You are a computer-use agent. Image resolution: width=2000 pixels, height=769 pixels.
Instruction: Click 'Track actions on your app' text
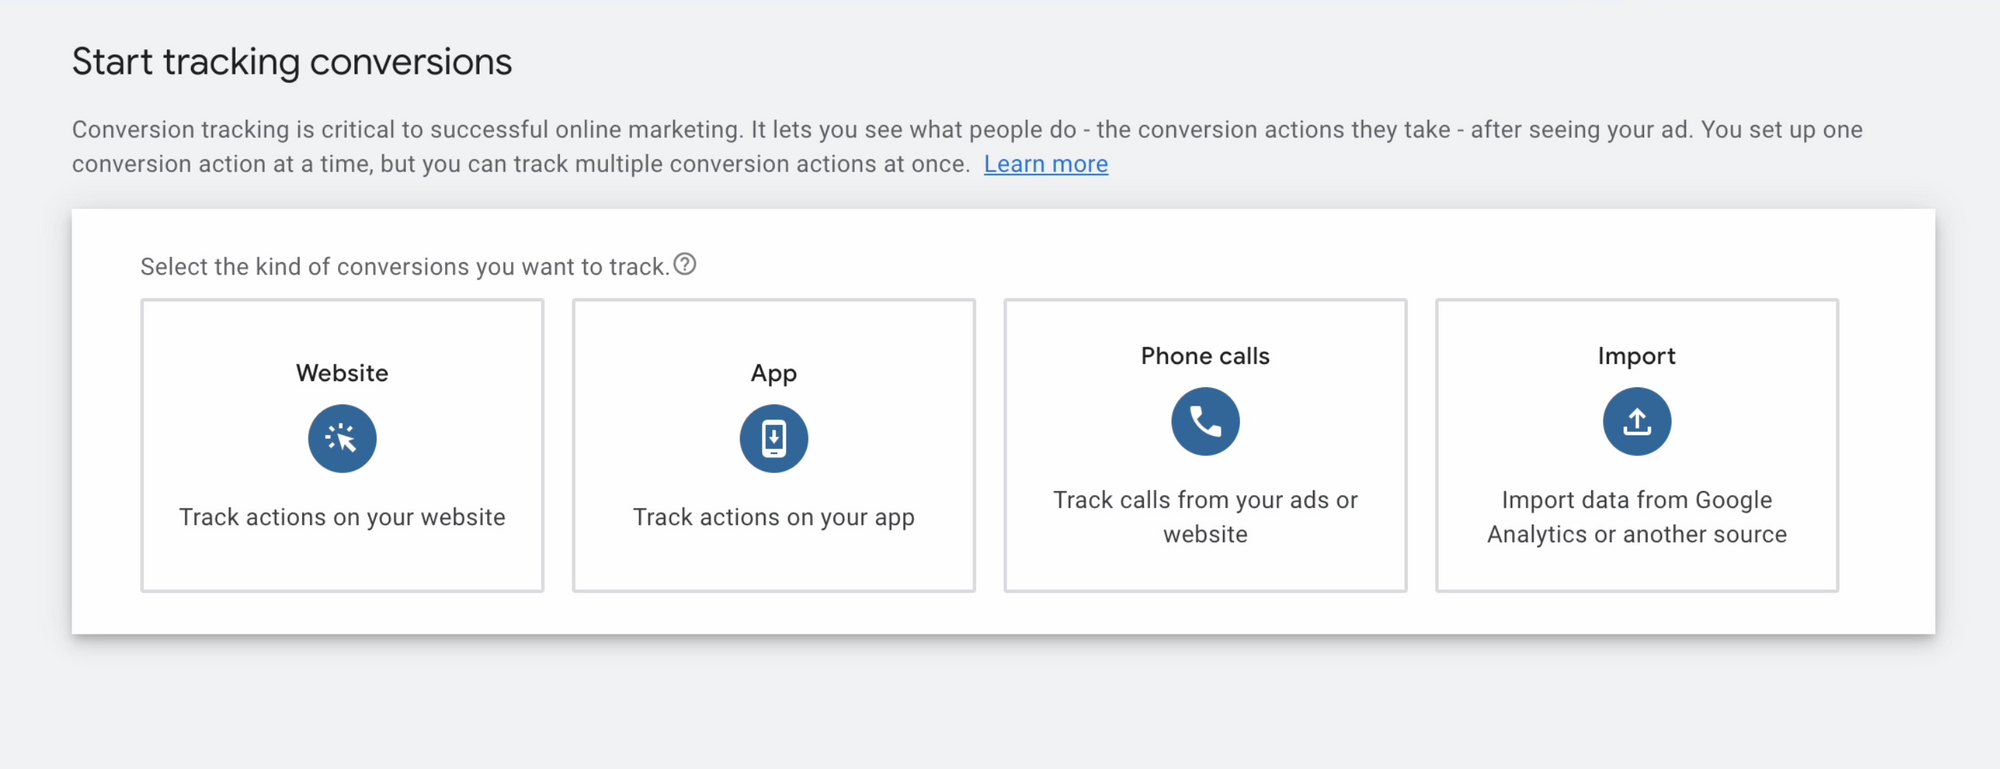[774, 517]
